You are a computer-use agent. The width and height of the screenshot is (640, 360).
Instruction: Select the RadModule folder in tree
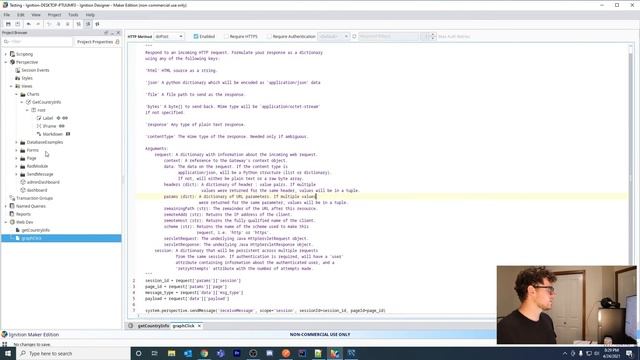tap(37, 166)
